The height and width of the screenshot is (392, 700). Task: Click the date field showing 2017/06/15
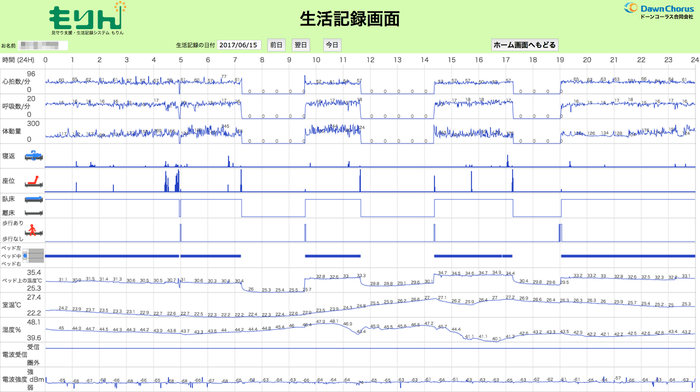(239, 45)
